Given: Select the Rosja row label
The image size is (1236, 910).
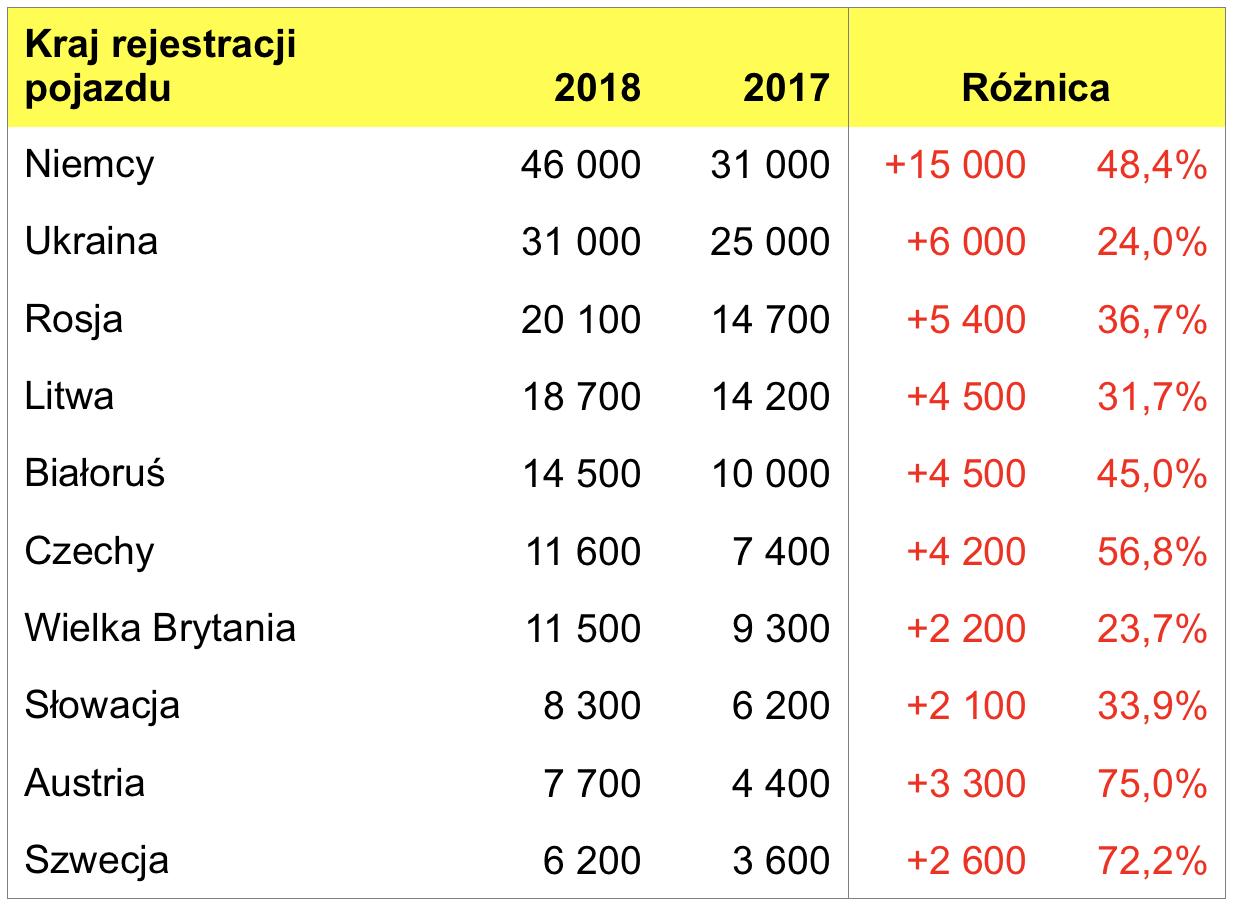Looking at the screenshot, I should 74,319.
